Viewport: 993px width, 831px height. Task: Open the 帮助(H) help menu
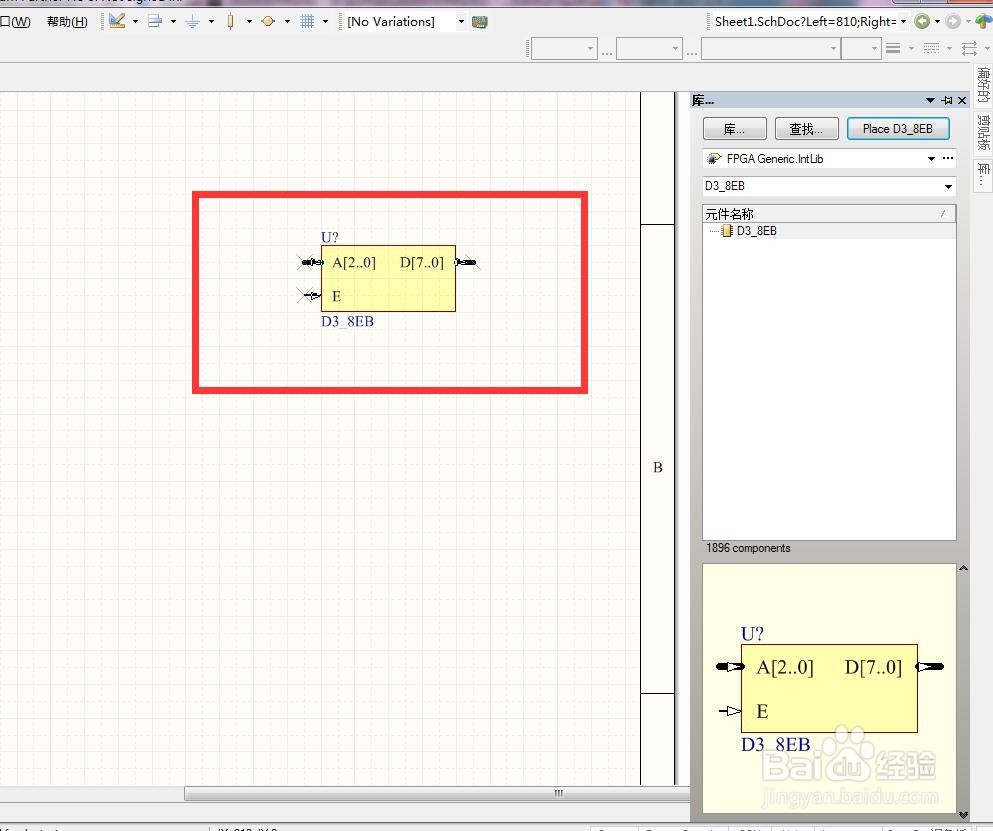click(x=67, y=22)
